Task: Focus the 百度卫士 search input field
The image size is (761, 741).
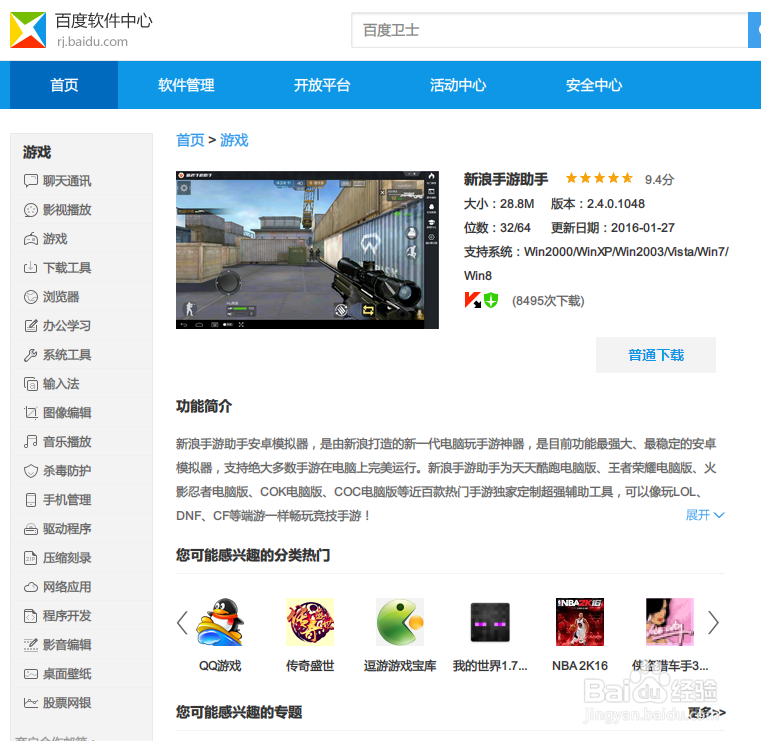Action: click(549, 30)
